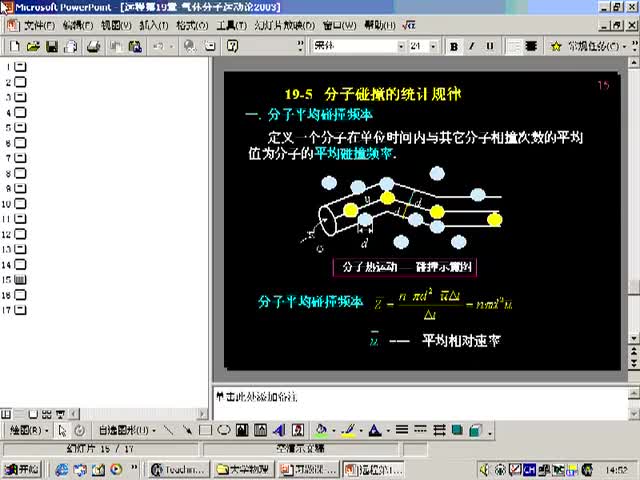Screen dimensions: 640x480
Task: Click the Paste clipboard icon
Action: [135, 46]
